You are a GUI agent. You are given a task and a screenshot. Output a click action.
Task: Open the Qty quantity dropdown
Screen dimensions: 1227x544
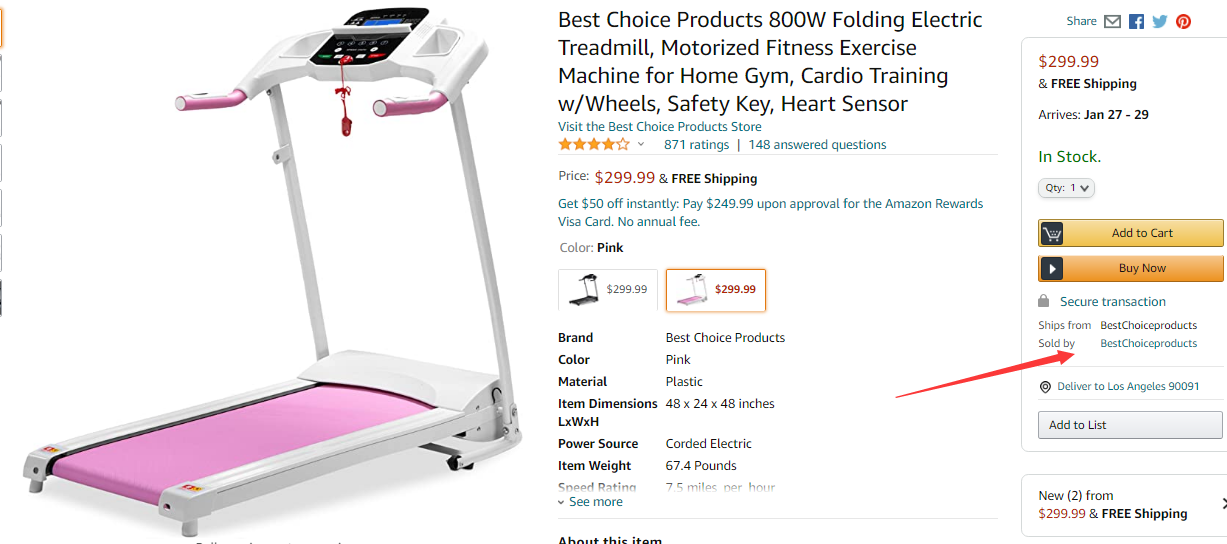pos(1067,187)
